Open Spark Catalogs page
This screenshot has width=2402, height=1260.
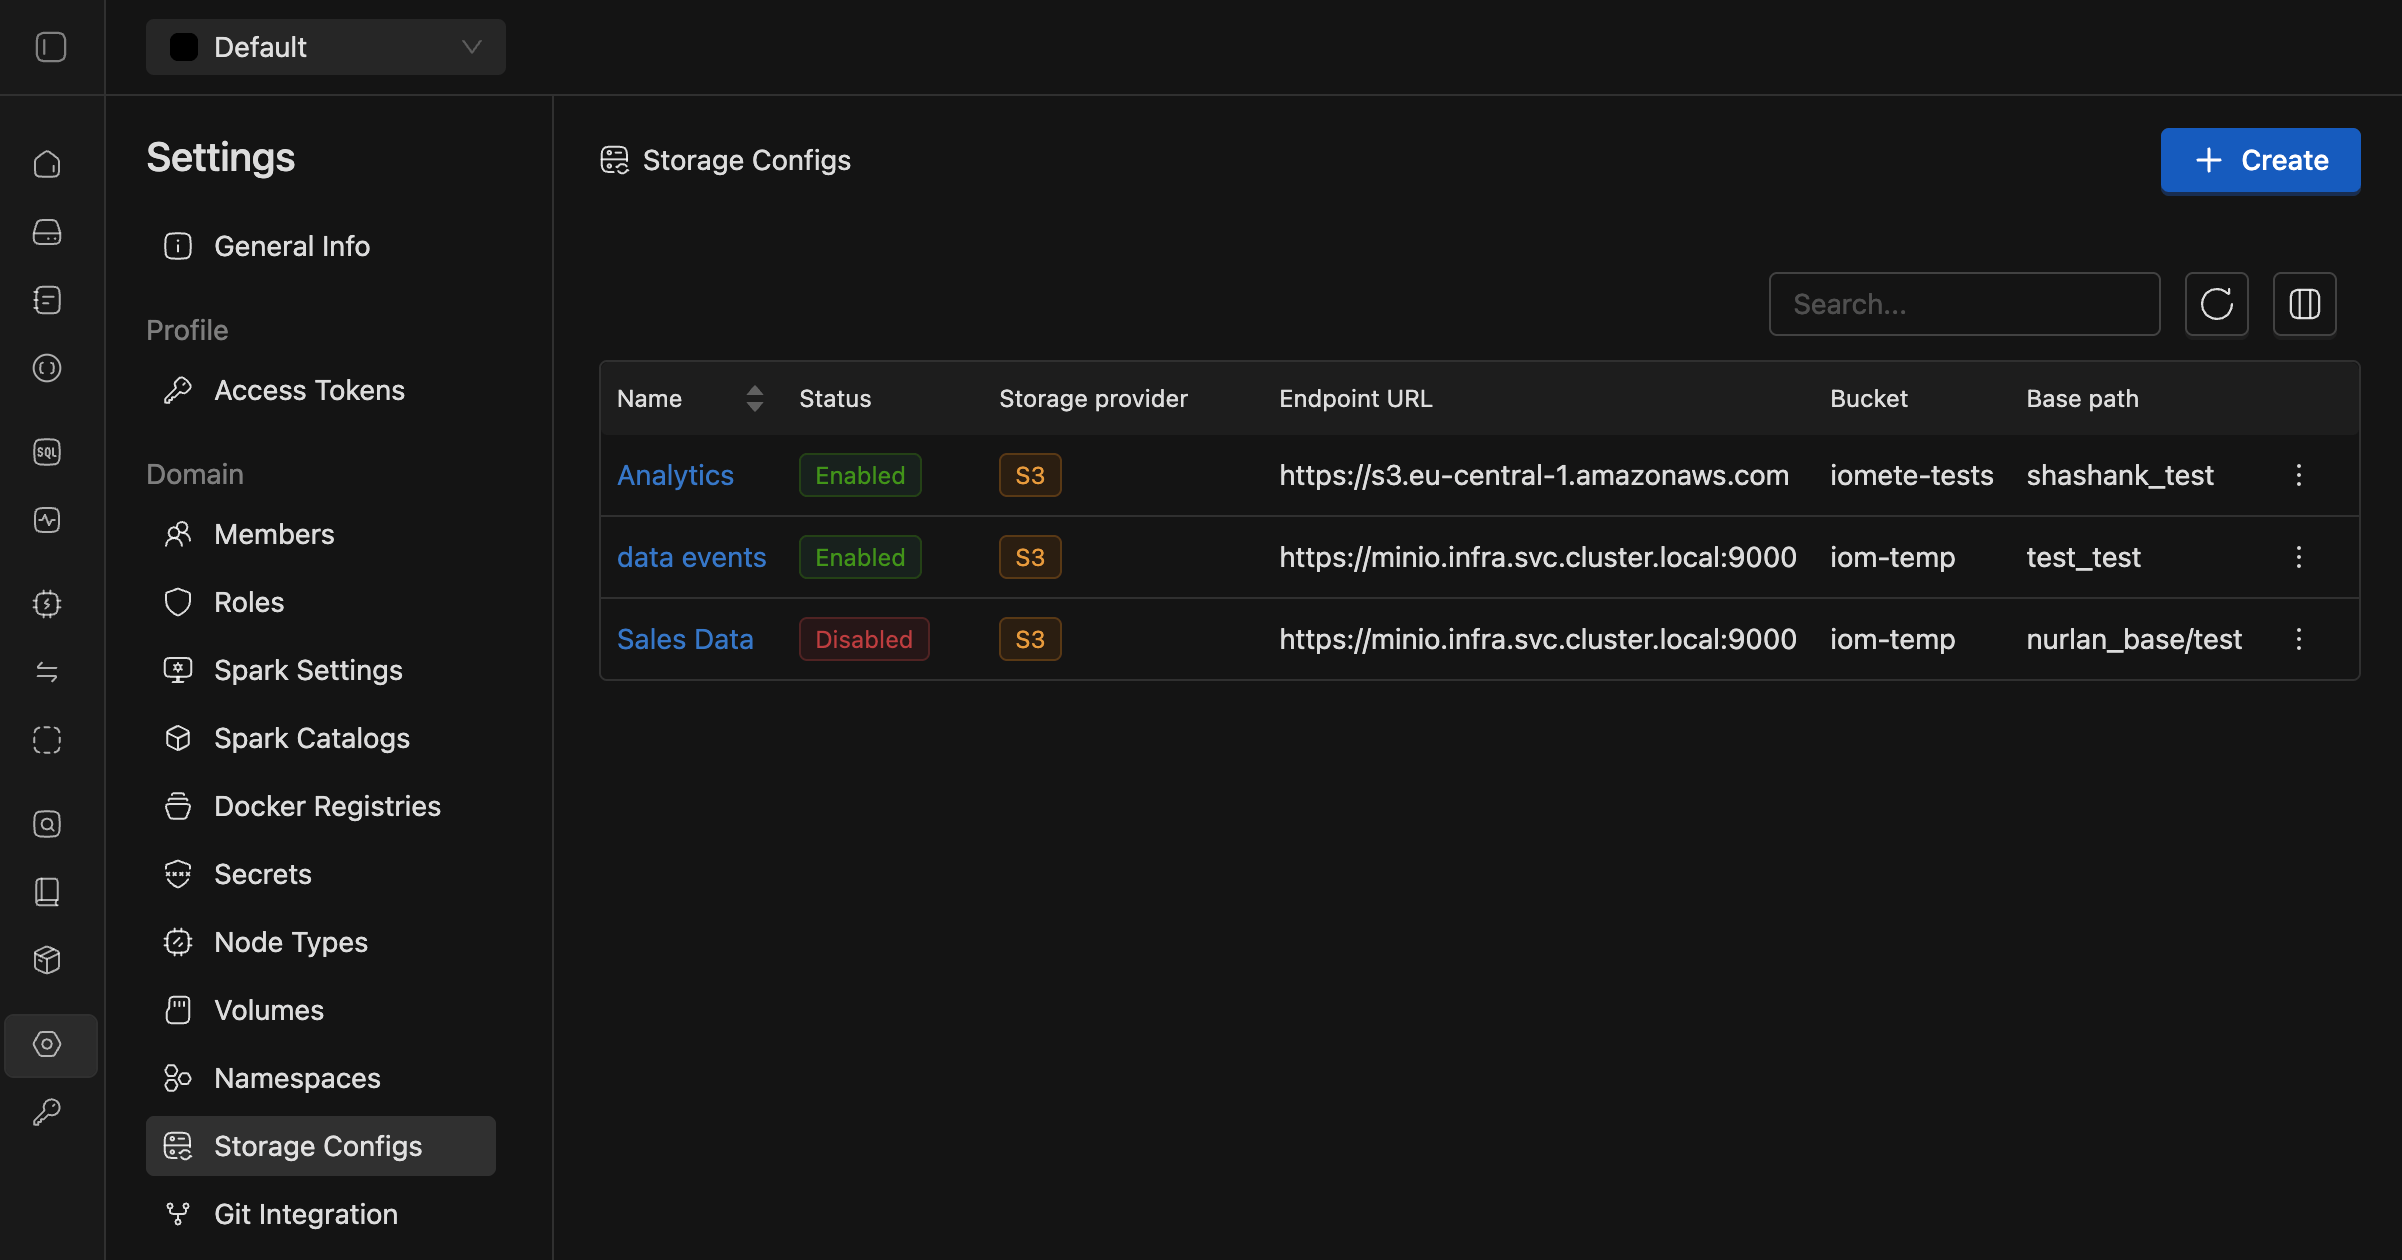[x=320, y=738]
